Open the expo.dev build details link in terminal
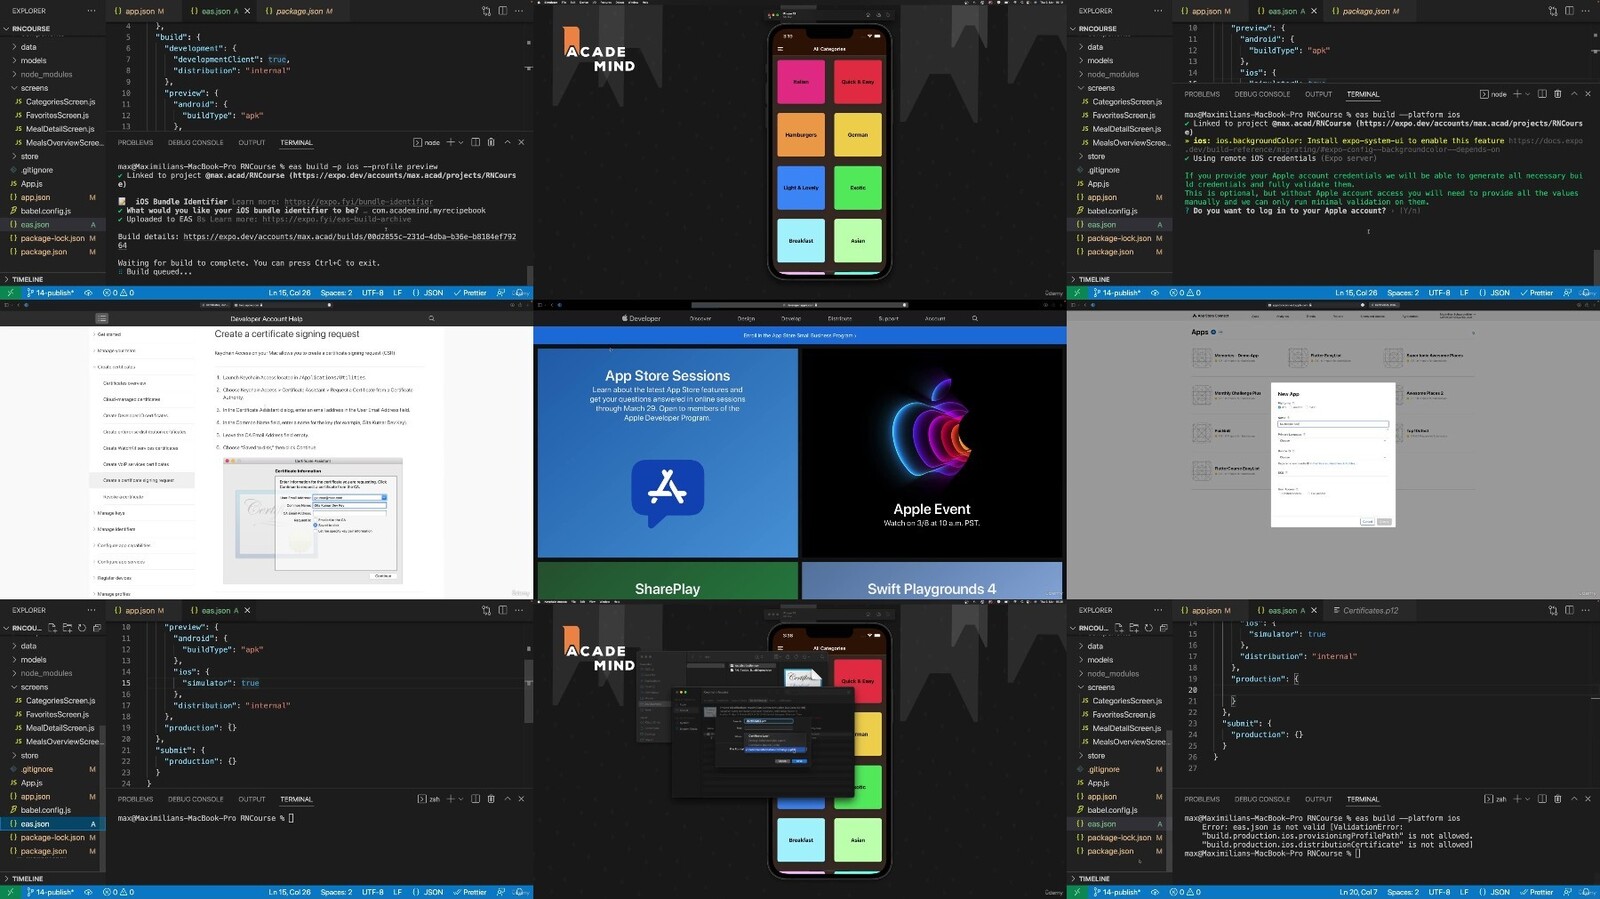Image resolution: width=1600 pixels, height=899 pixels. pyautogui.click(x=349, y=237)
